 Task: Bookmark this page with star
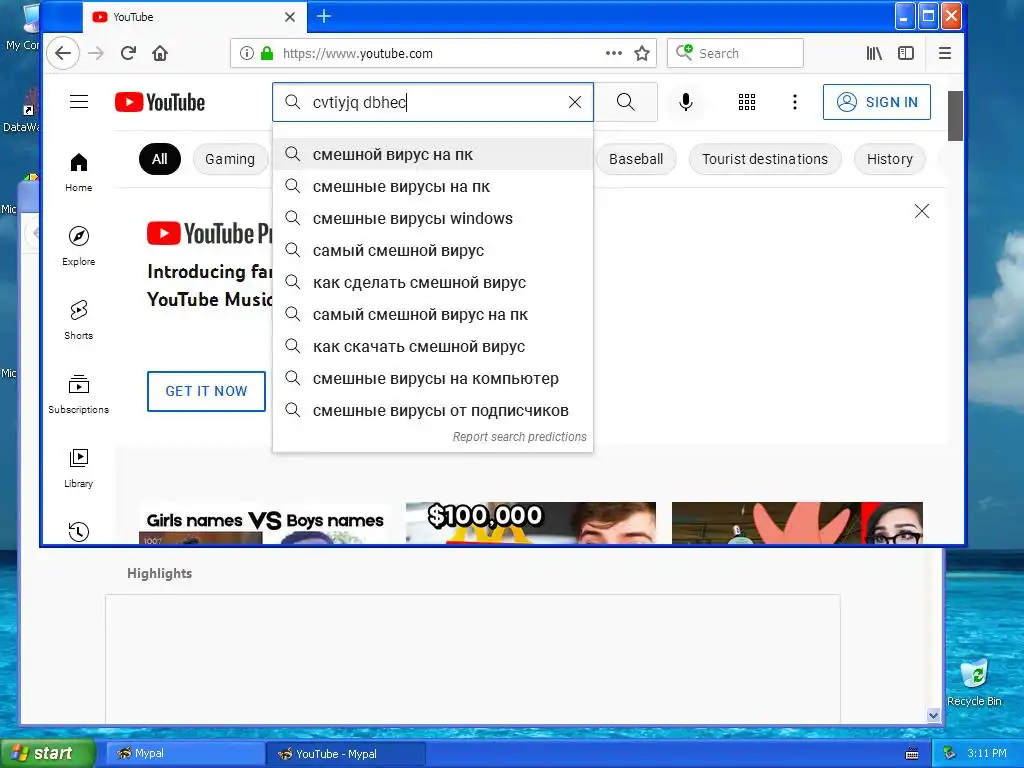pos(642,54)
